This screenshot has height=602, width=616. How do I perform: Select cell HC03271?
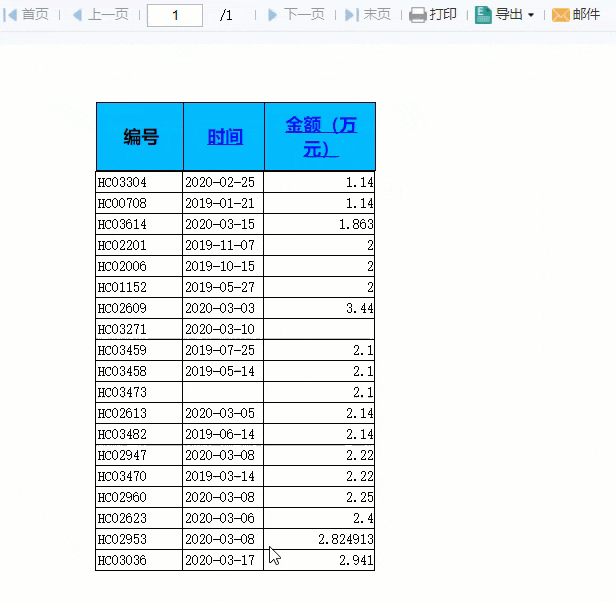(139, 329)
